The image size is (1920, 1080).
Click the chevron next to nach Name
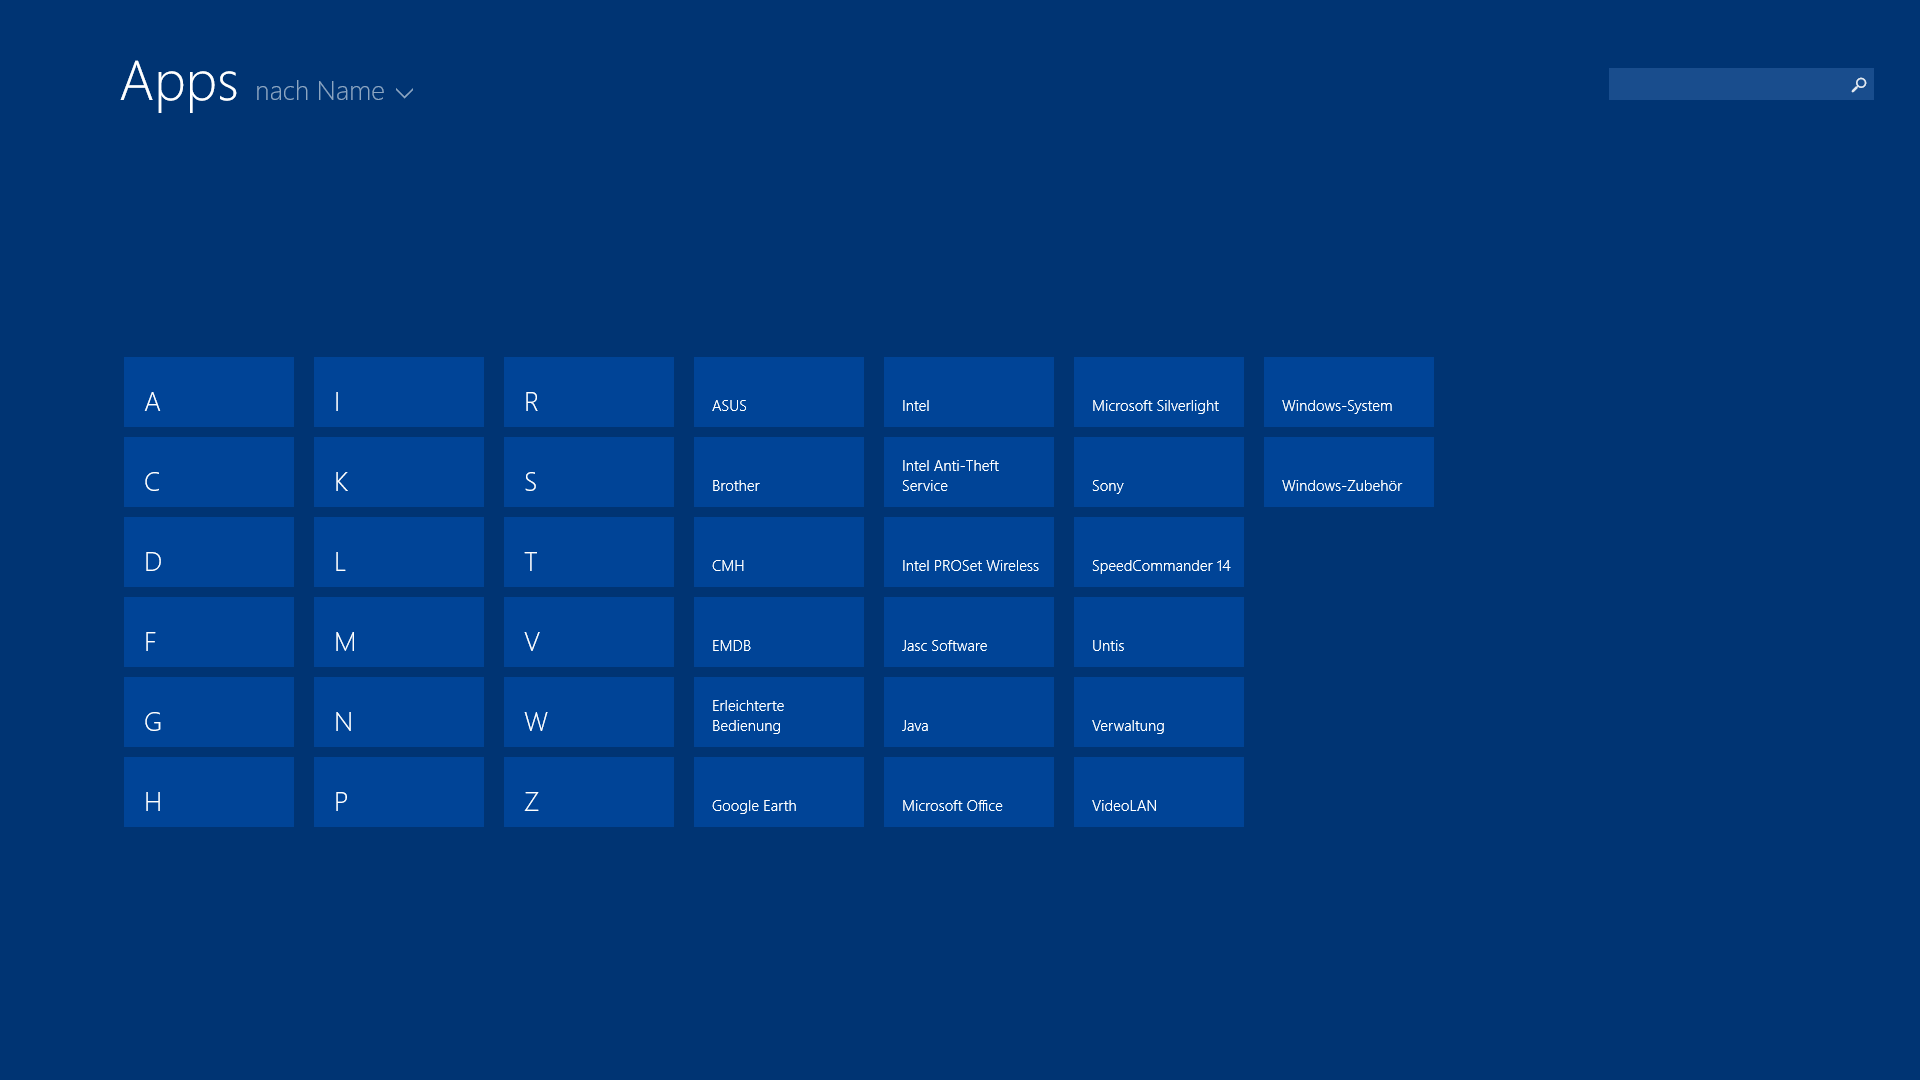point(404,93)
